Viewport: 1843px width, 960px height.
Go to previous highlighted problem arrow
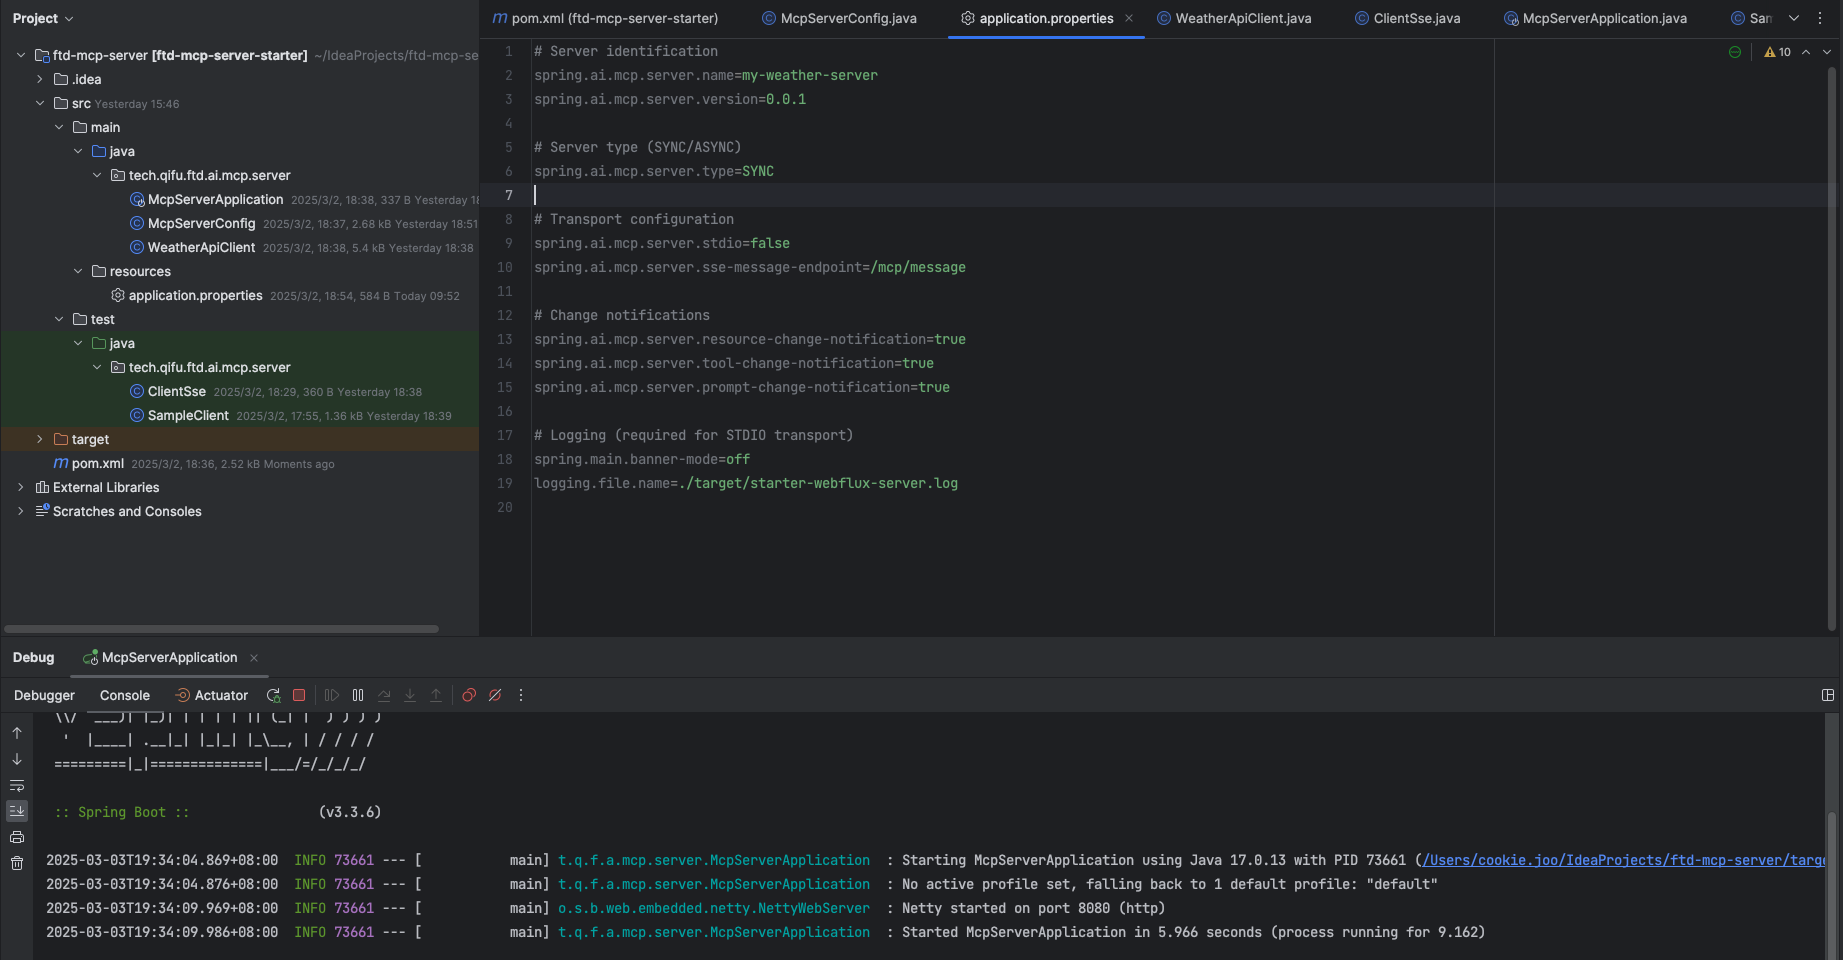[x=1806, y=52]
